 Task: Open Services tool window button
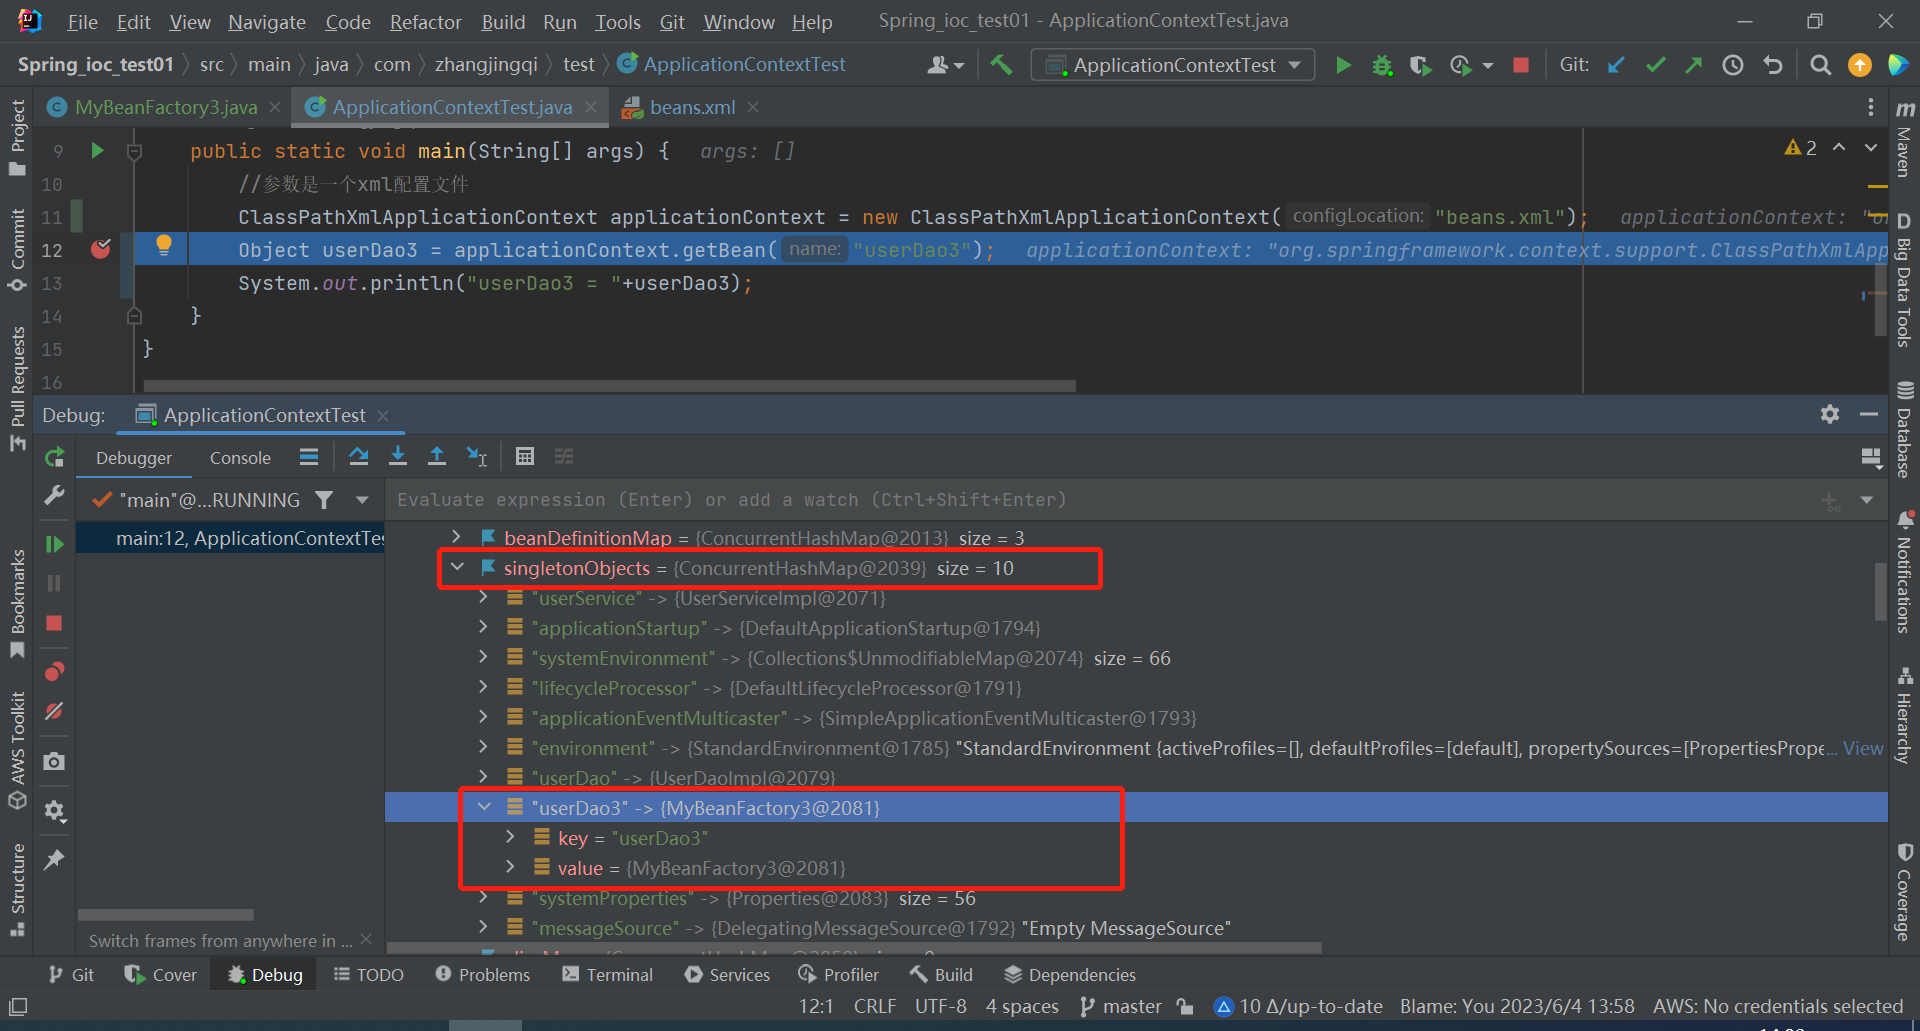pyautogui.click(x=727, y=975)
